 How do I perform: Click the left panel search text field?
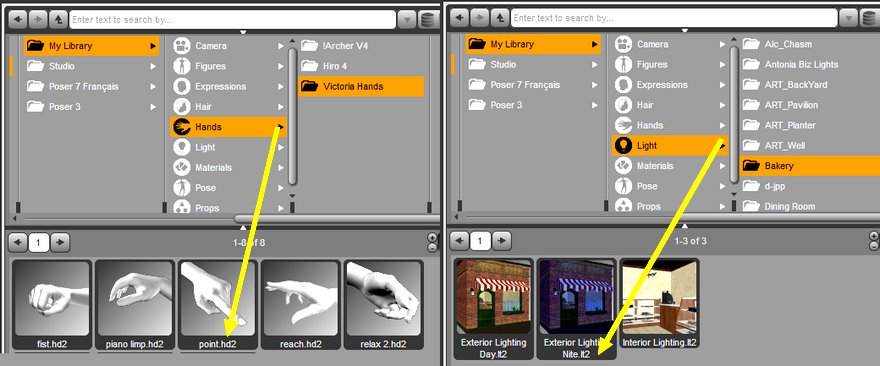coord(233,20)
